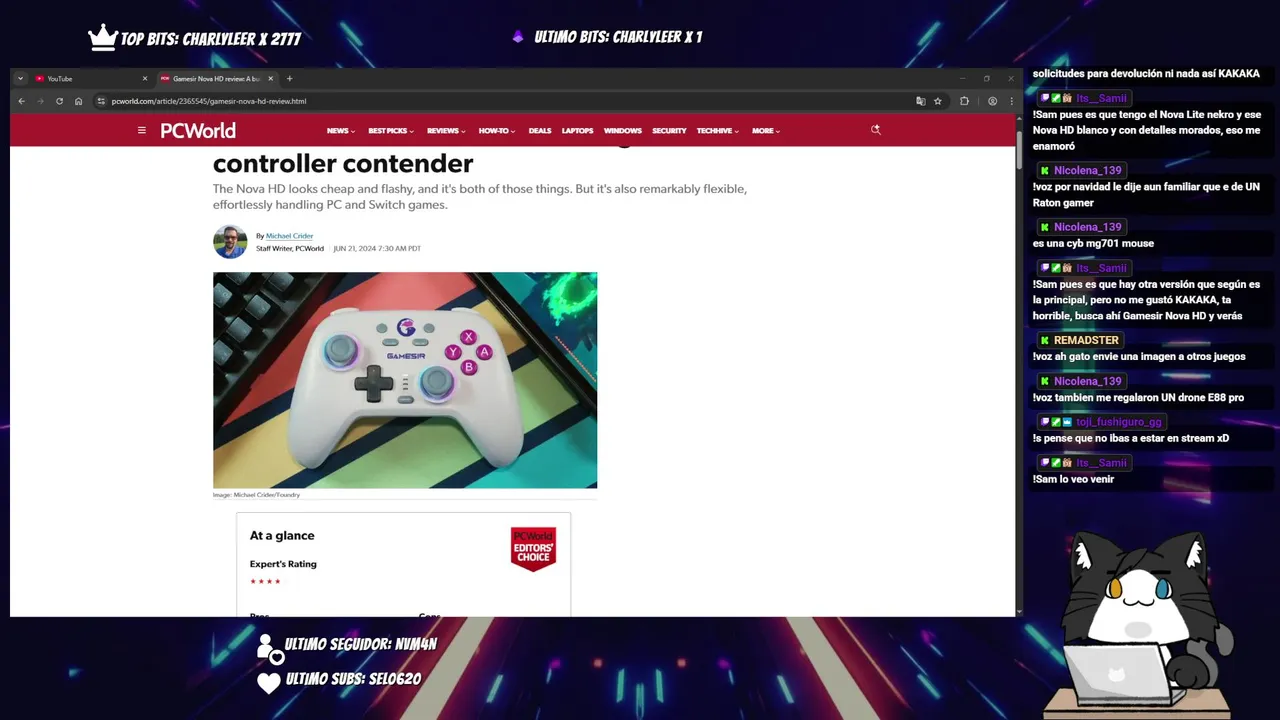
Task: Click the 'JUN 21, 2024 7:30 AM PDT' date
Action: pyautogui.click(x=377, y=248)
